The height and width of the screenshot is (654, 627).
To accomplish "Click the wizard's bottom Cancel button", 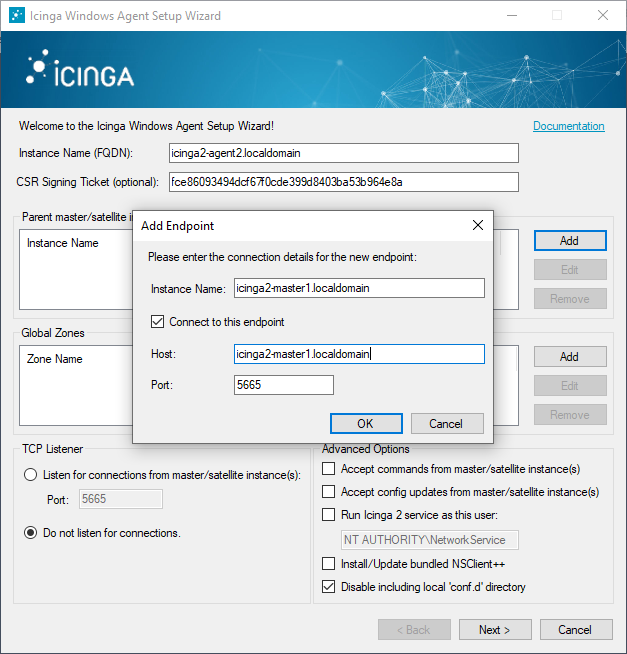I will click(576, 629).
